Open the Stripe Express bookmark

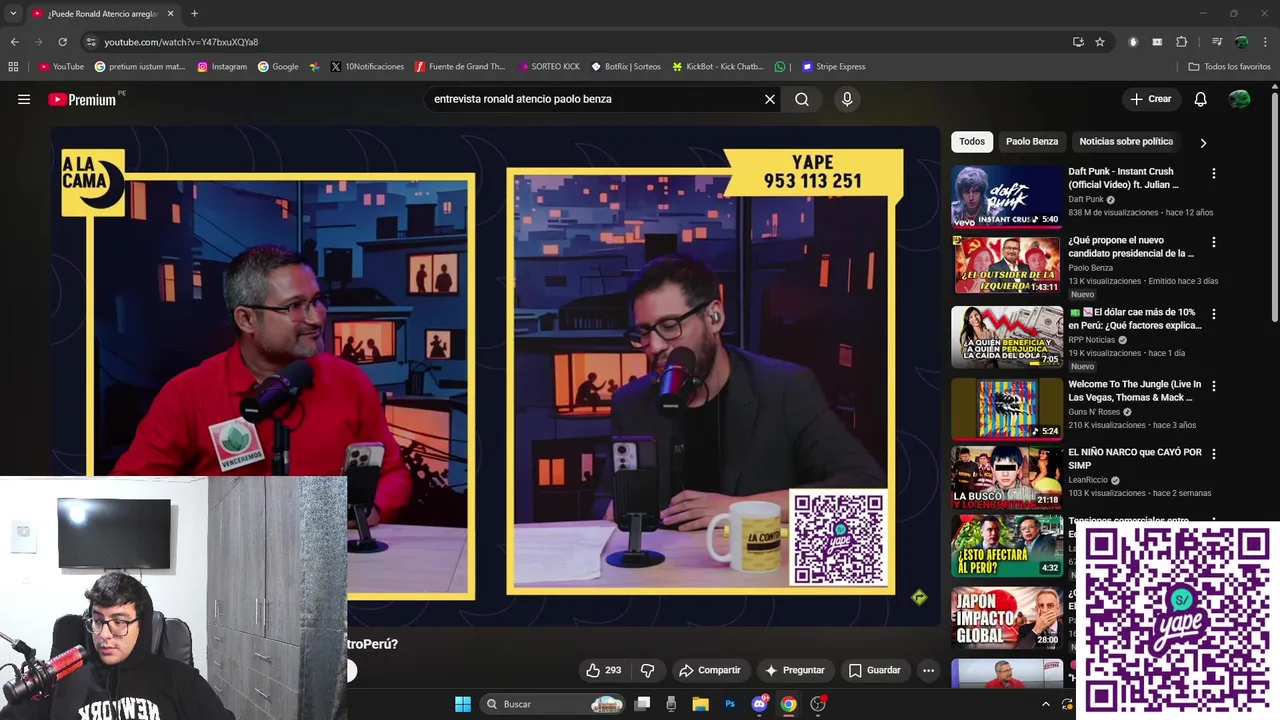(834, 67)
